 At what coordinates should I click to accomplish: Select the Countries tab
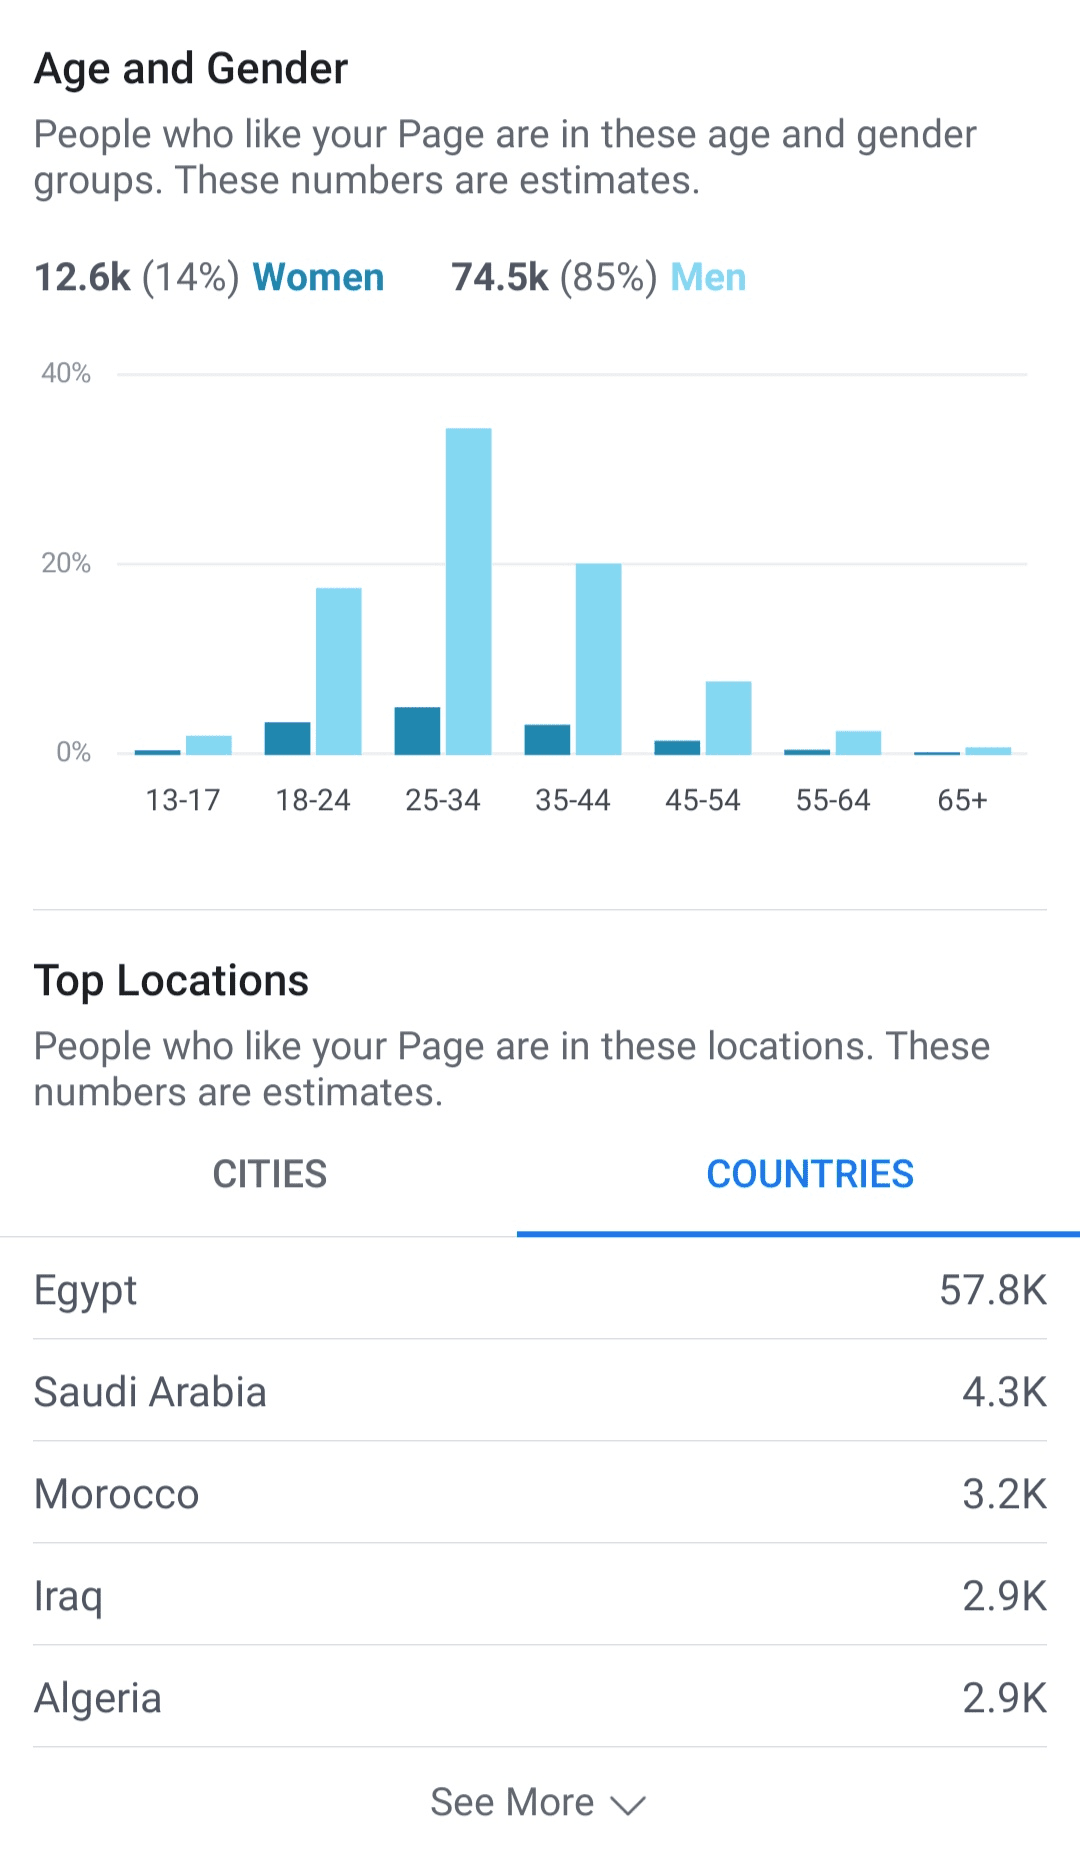[809, 1174]
